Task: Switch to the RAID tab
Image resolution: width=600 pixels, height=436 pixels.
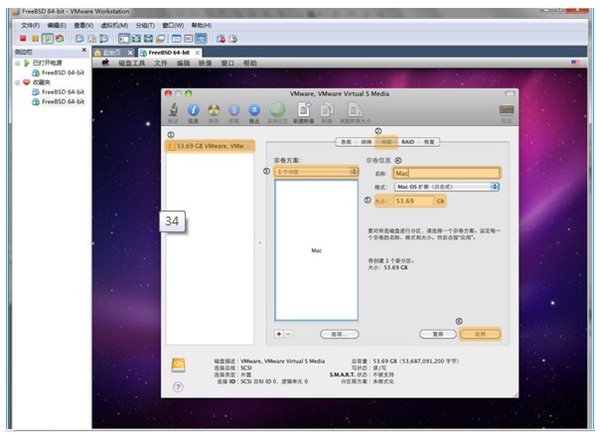Action: click(x=408, y=141)
